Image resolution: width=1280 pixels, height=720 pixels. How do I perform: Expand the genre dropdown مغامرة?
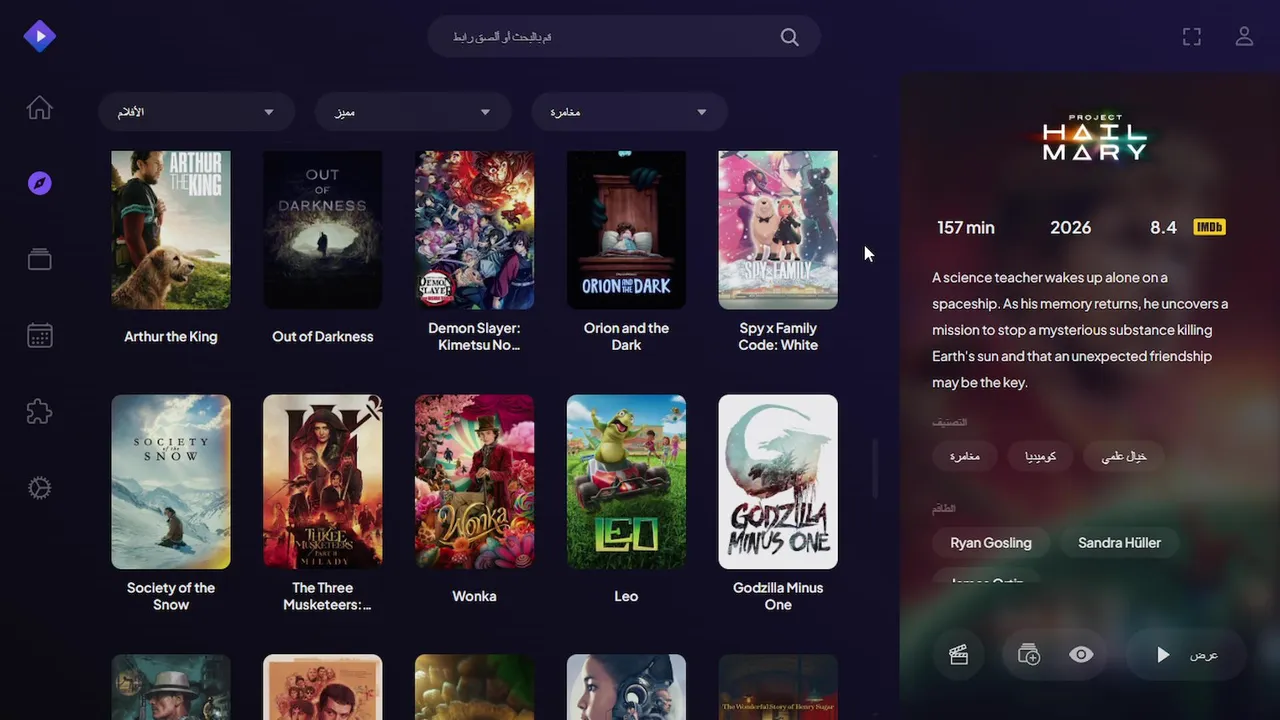point(629,112)
